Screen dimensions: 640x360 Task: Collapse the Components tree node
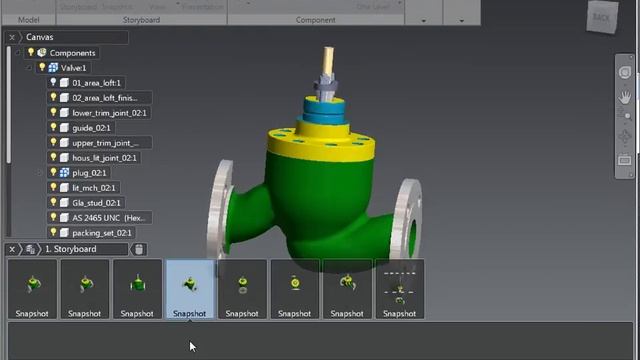(x=18, y=53)
